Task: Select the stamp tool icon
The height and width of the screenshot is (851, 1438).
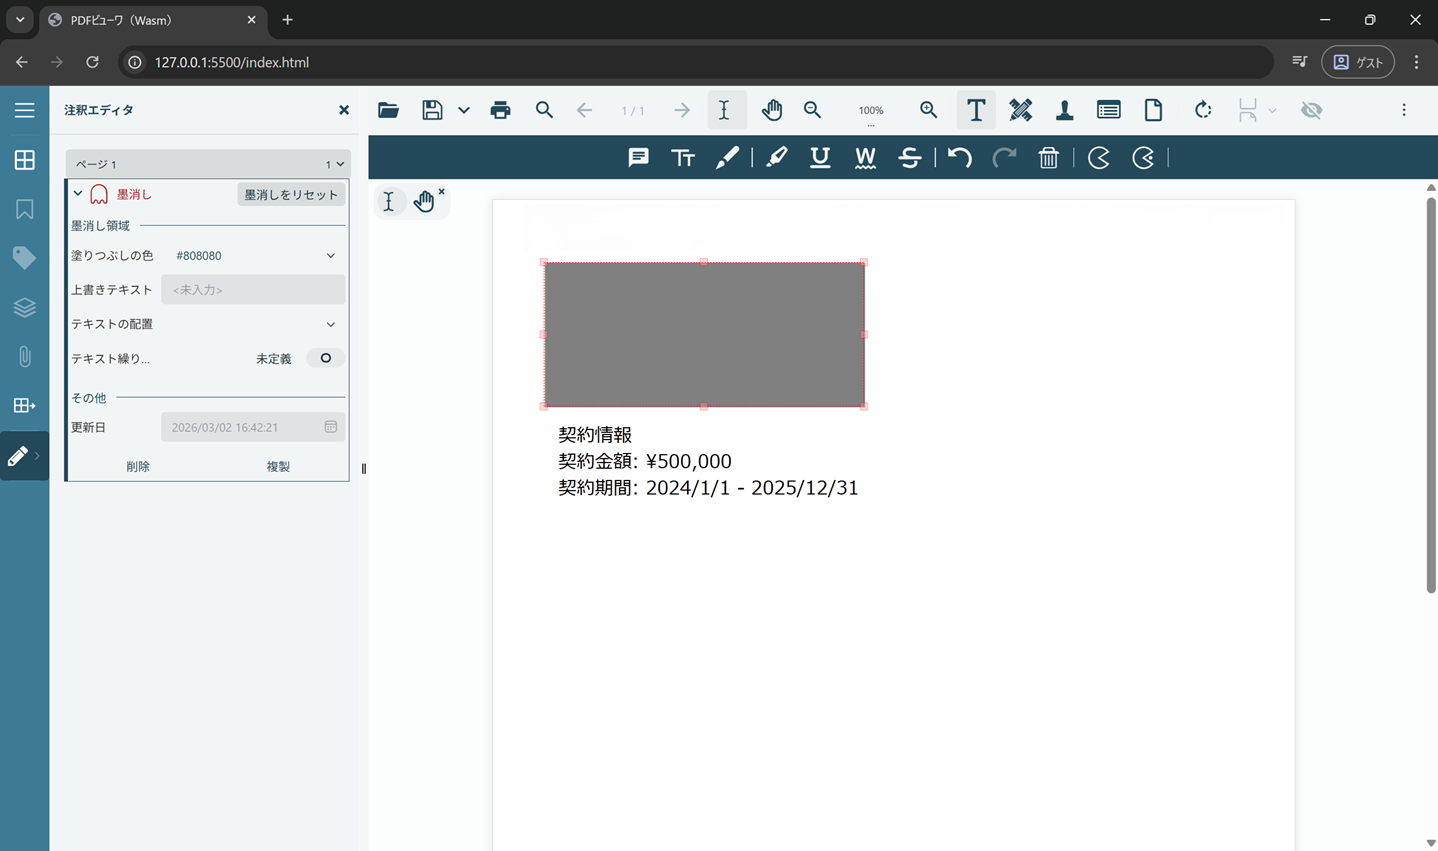Action: pos(1064,110)
